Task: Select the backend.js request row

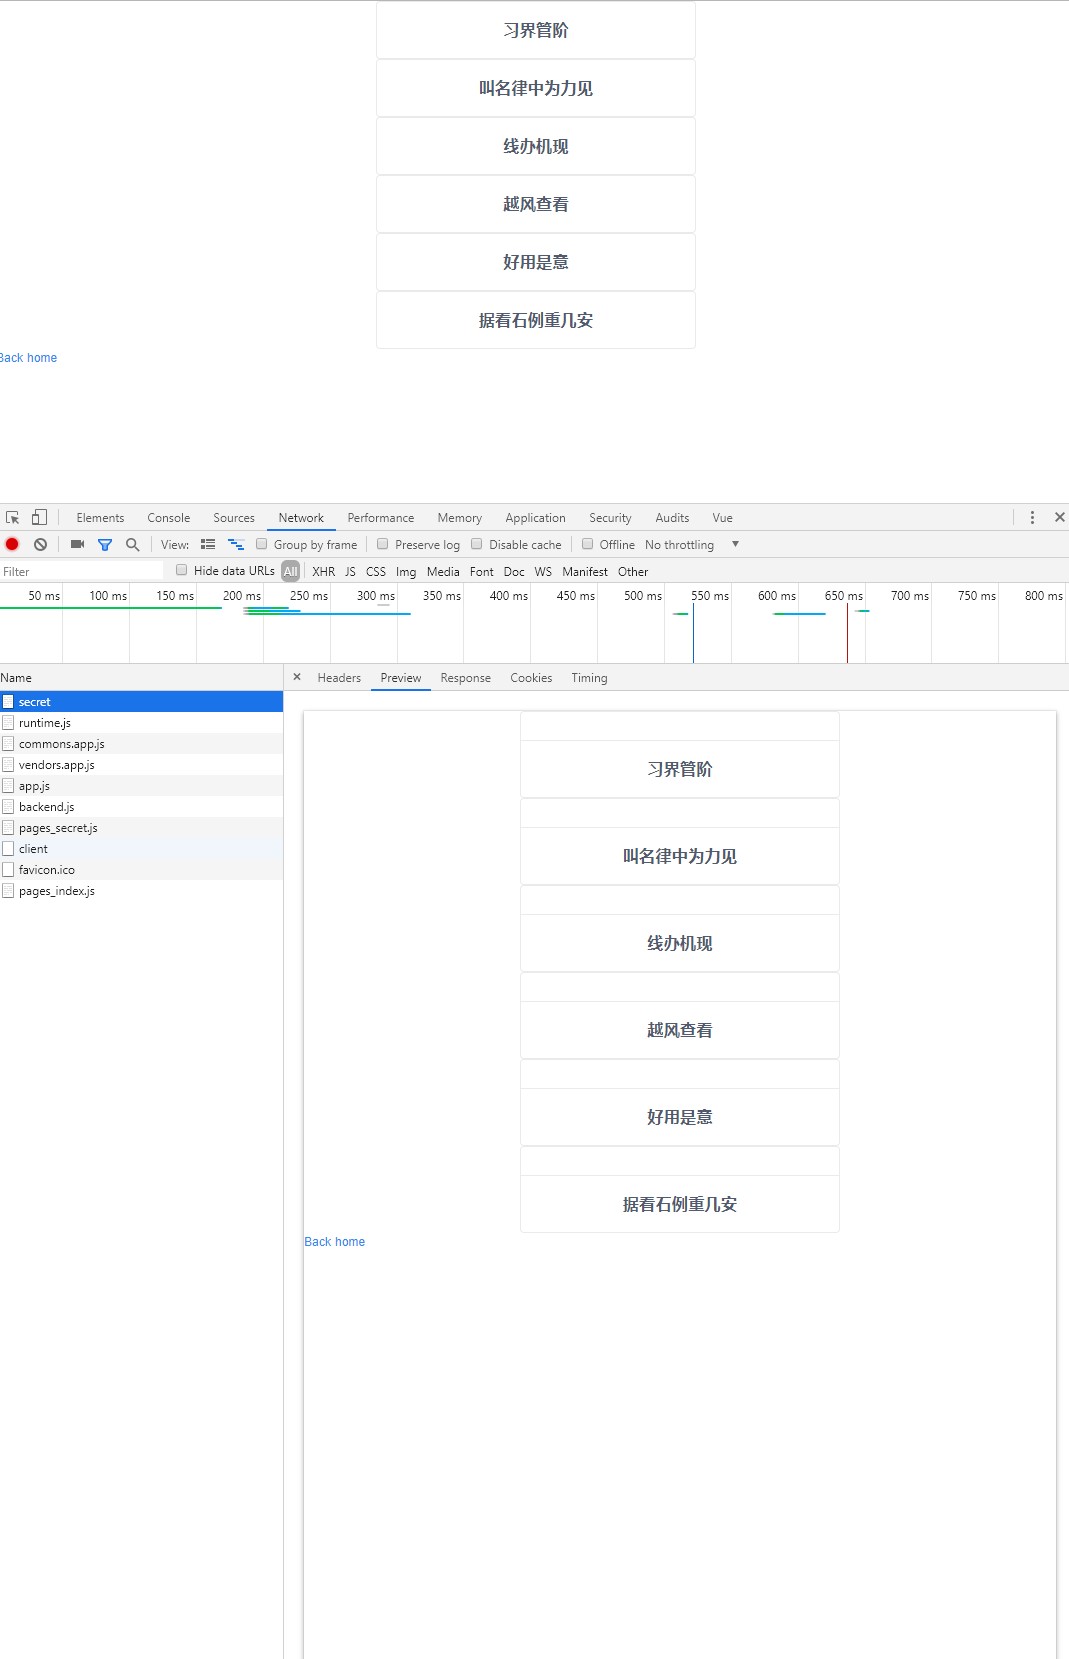Action: coord(141,807)
